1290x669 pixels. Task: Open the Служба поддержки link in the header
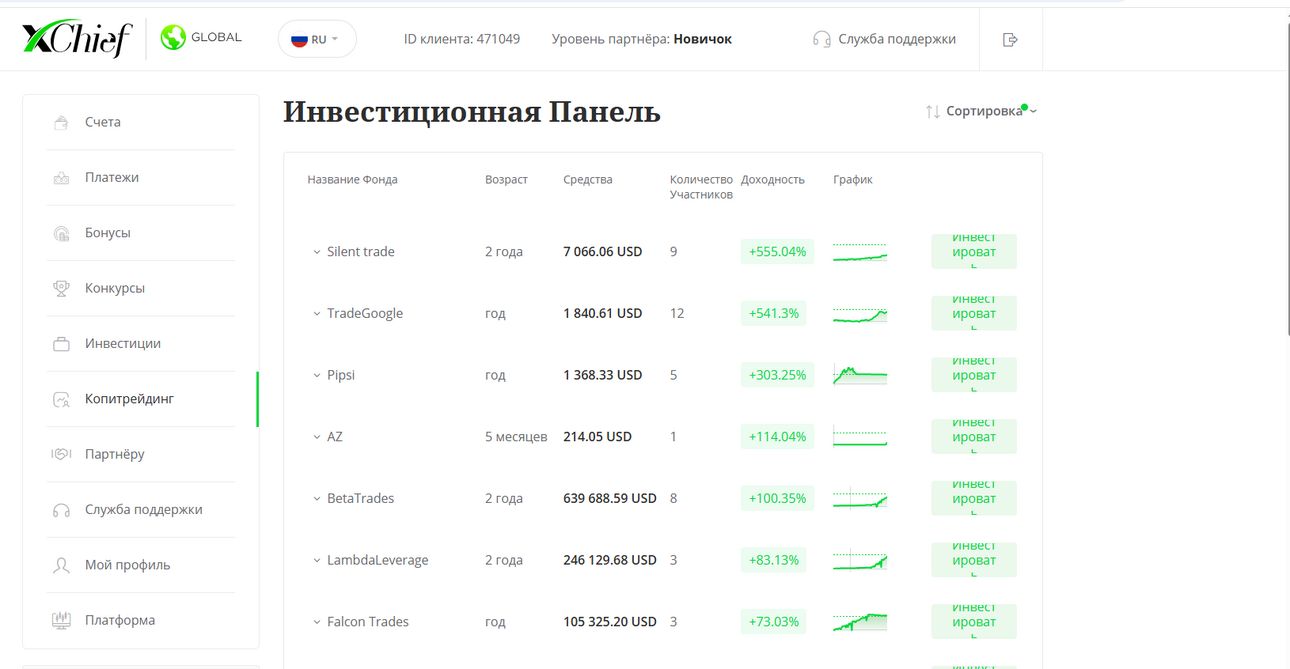(x=897, y=39)
